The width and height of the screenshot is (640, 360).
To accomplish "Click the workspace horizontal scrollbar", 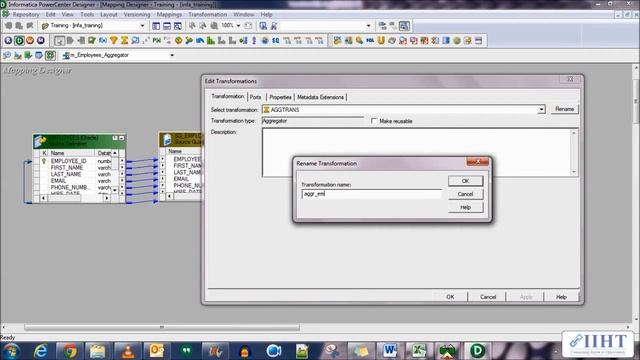I will [x=162, y=327].
